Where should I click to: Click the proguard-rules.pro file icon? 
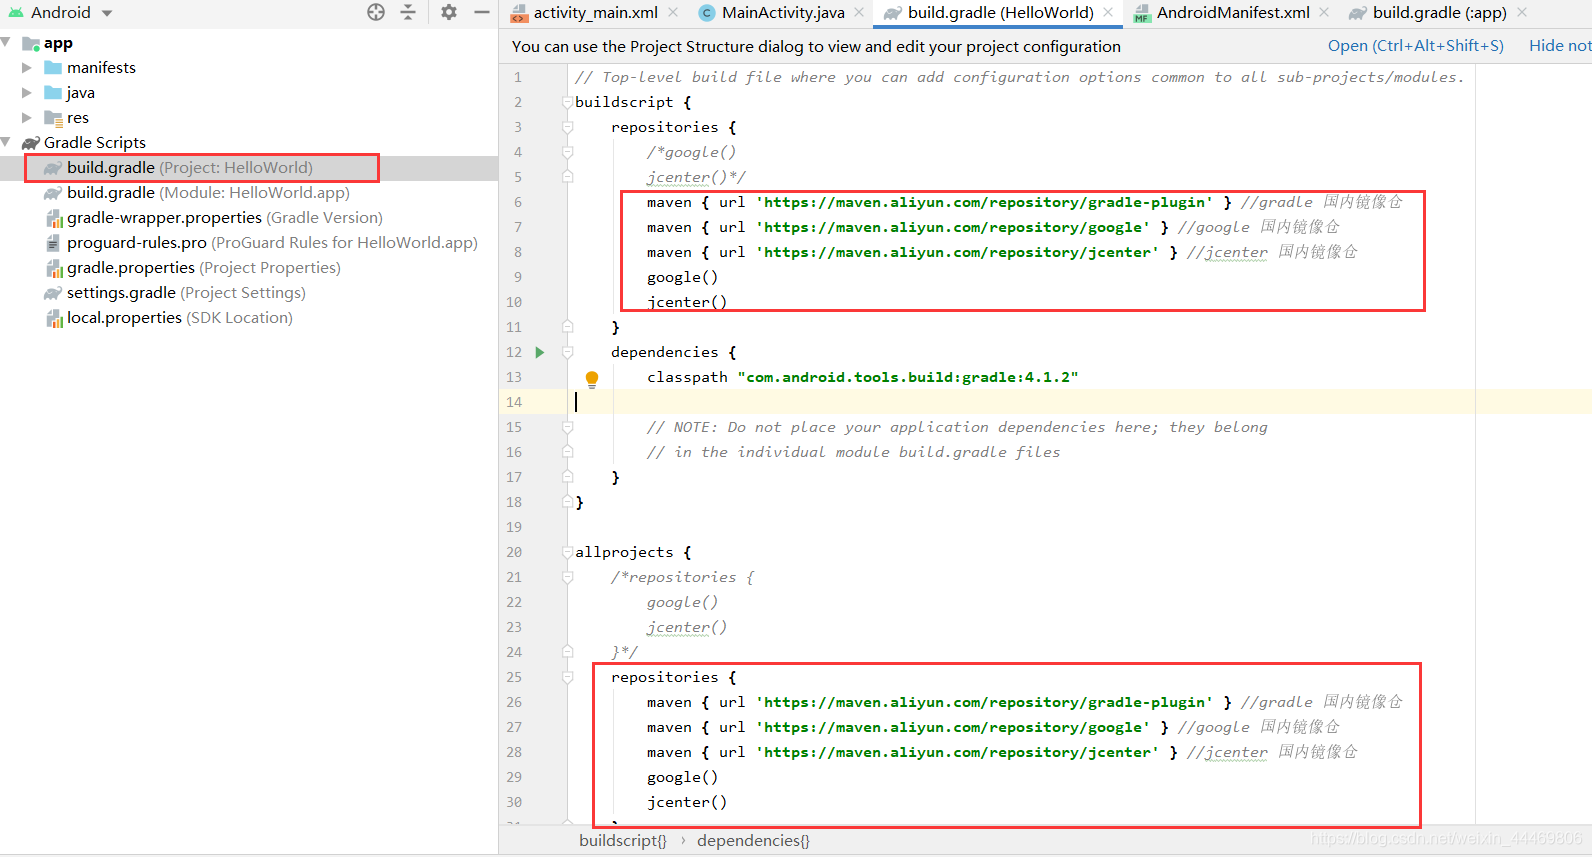53,243
